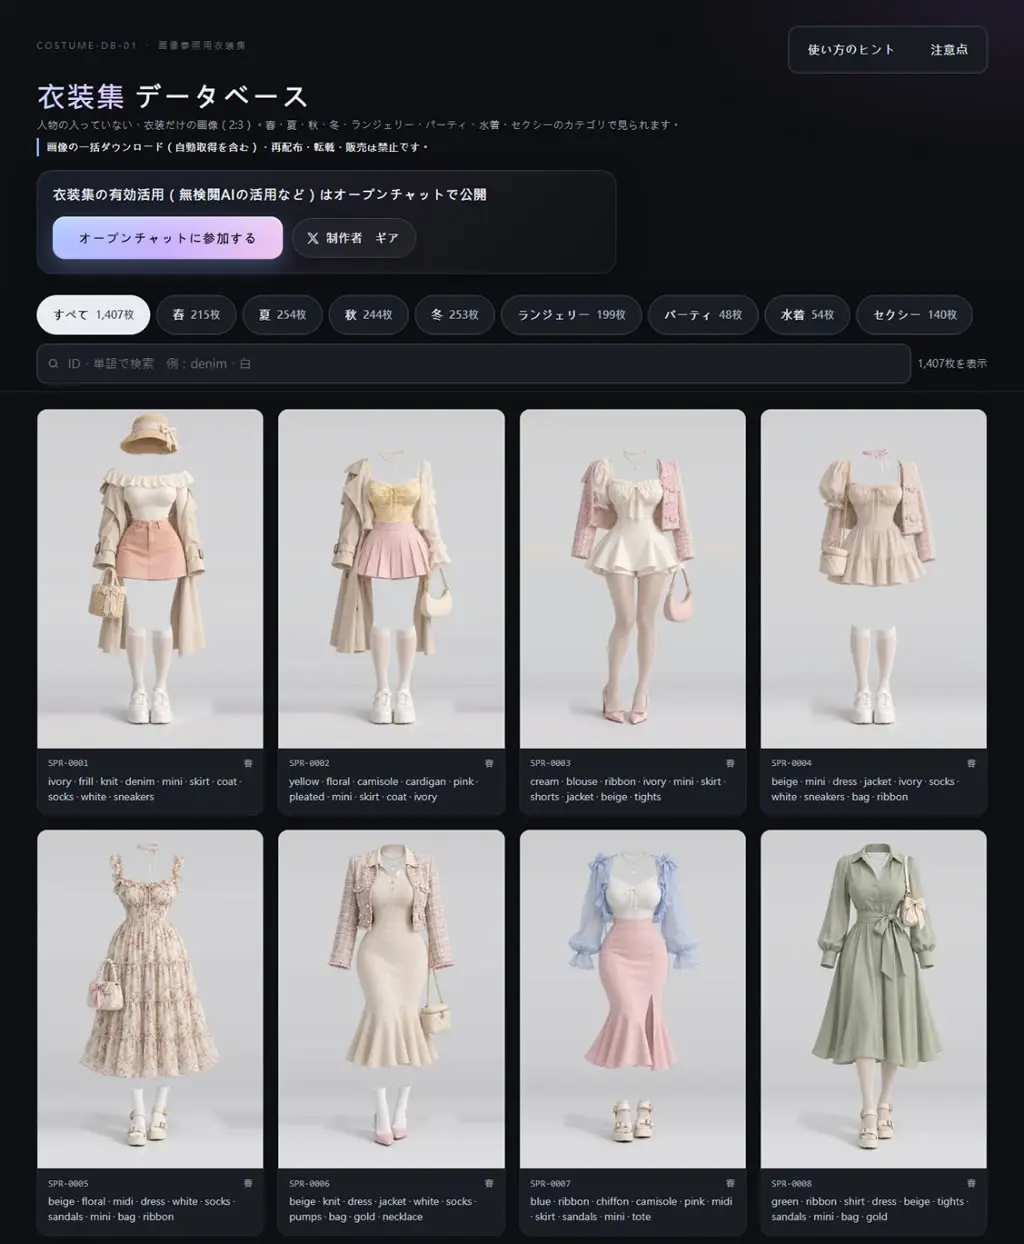Image resolution: width=1024 pixels, height=1244 pixels.
Task: Click the season badge on card SPR-0008
Action: pyautogui.click(x=971, y=1183)
